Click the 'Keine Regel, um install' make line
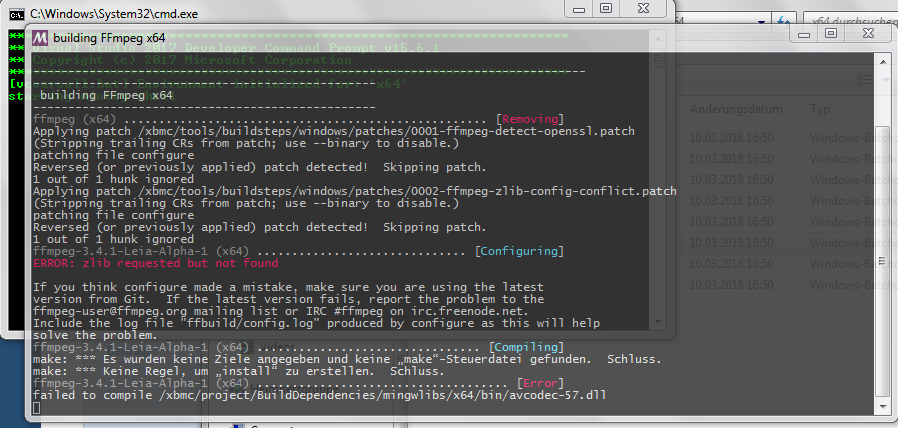Image resolution: width=898 pixels, height=428 pixels. coord(238,371)
